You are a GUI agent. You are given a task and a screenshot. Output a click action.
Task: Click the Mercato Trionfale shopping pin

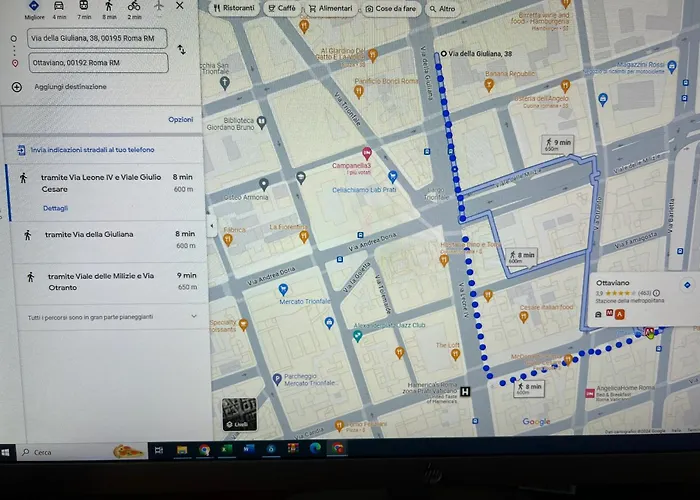pyautogui.click(x=283, y=290)
